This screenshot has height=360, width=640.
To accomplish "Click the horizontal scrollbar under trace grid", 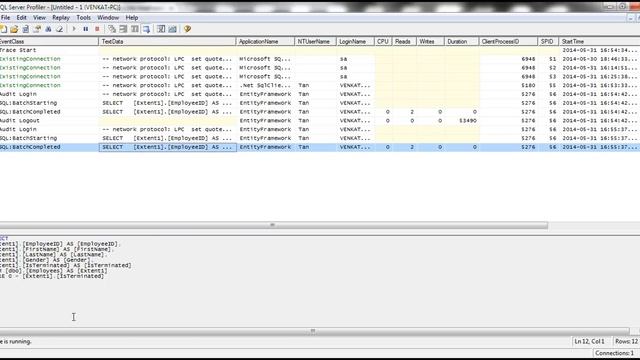I will click(x=273, y=225).
